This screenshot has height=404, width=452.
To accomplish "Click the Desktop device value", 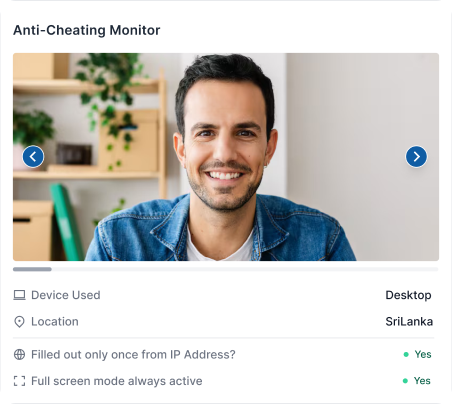I will tap(408, 295).
